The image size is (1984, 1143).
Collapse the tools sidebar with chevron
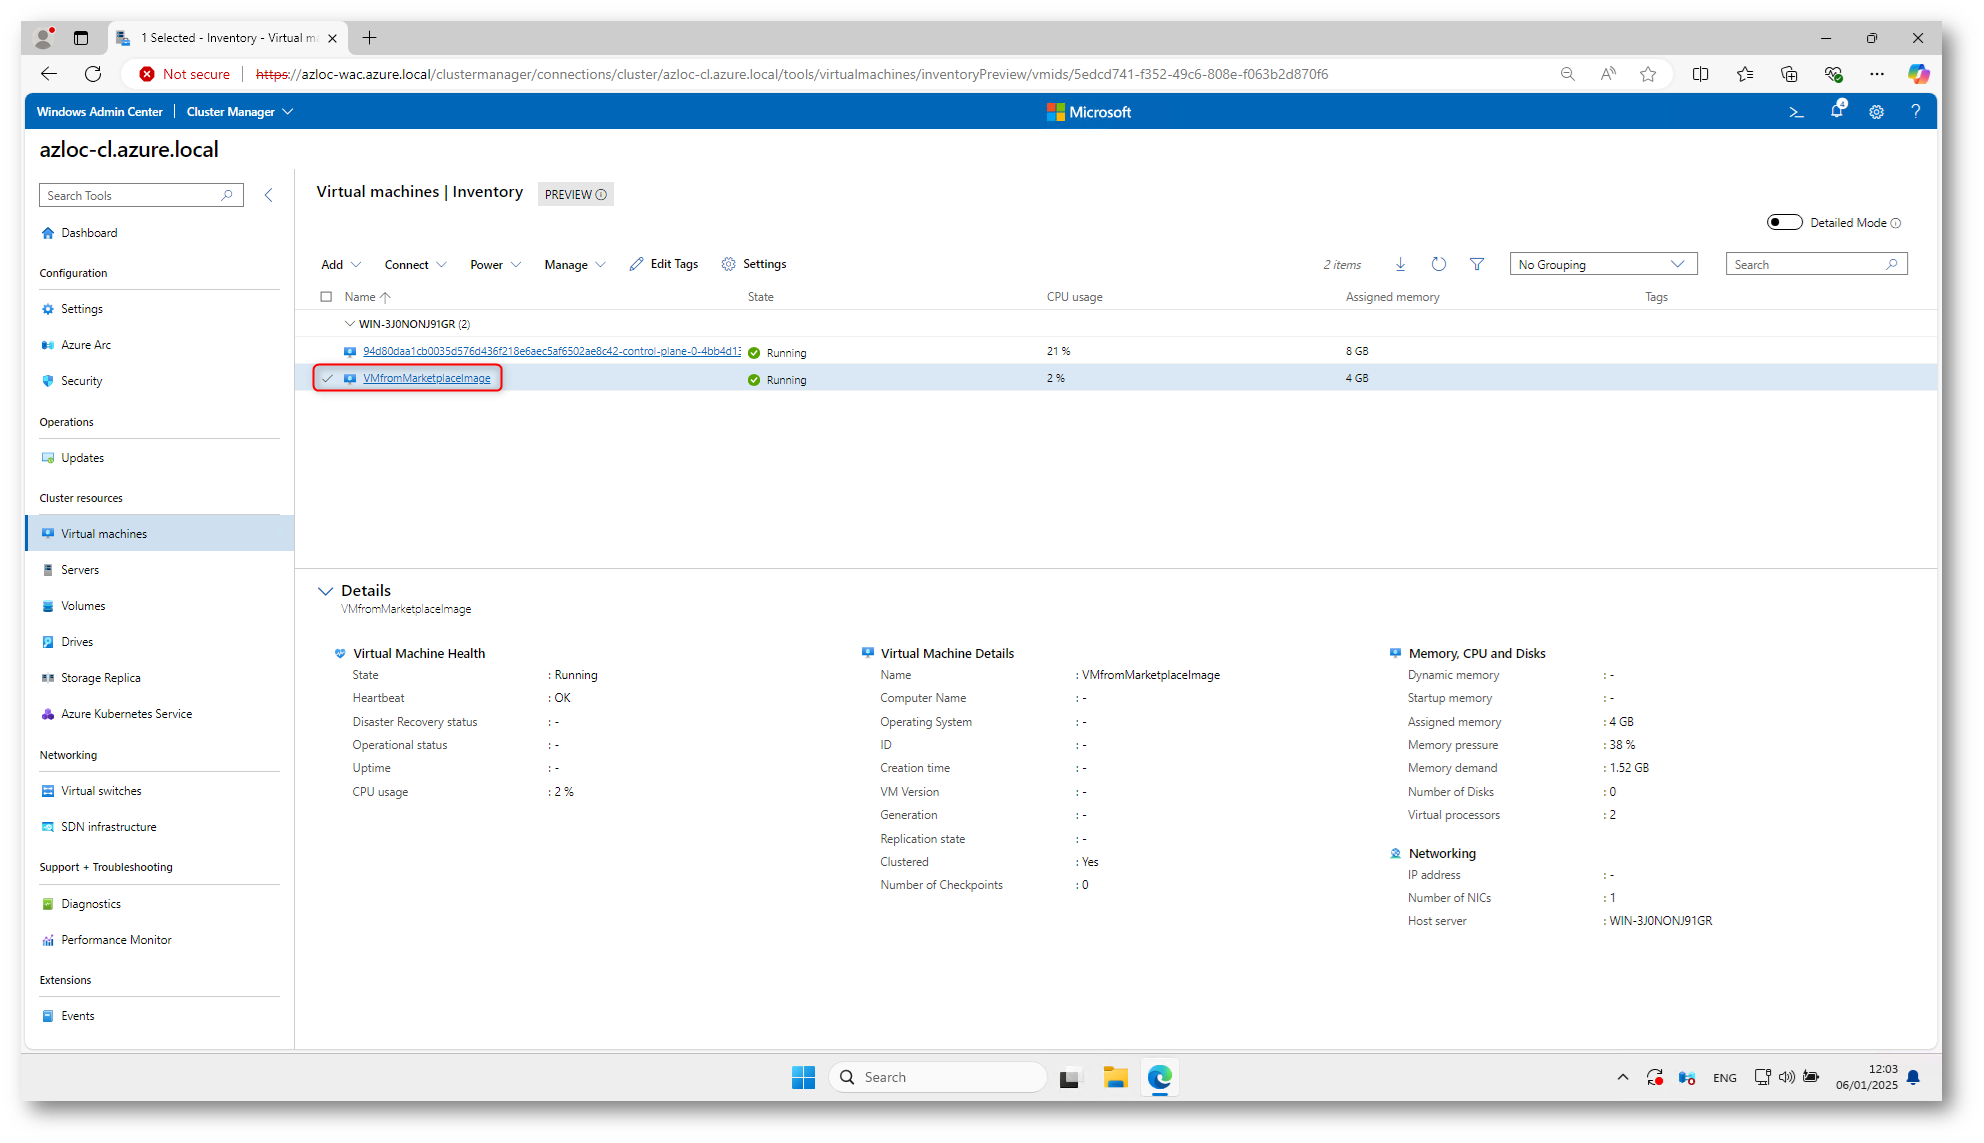pyautogui.click(x=268, y=195)
